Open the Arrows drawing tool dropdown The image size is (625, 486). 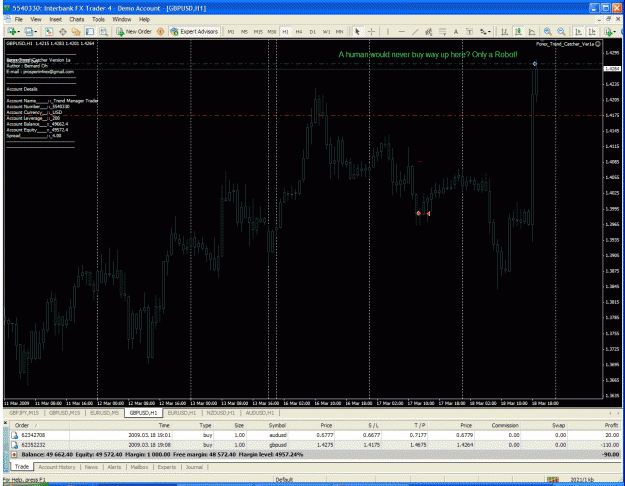[x=485, y=31]
